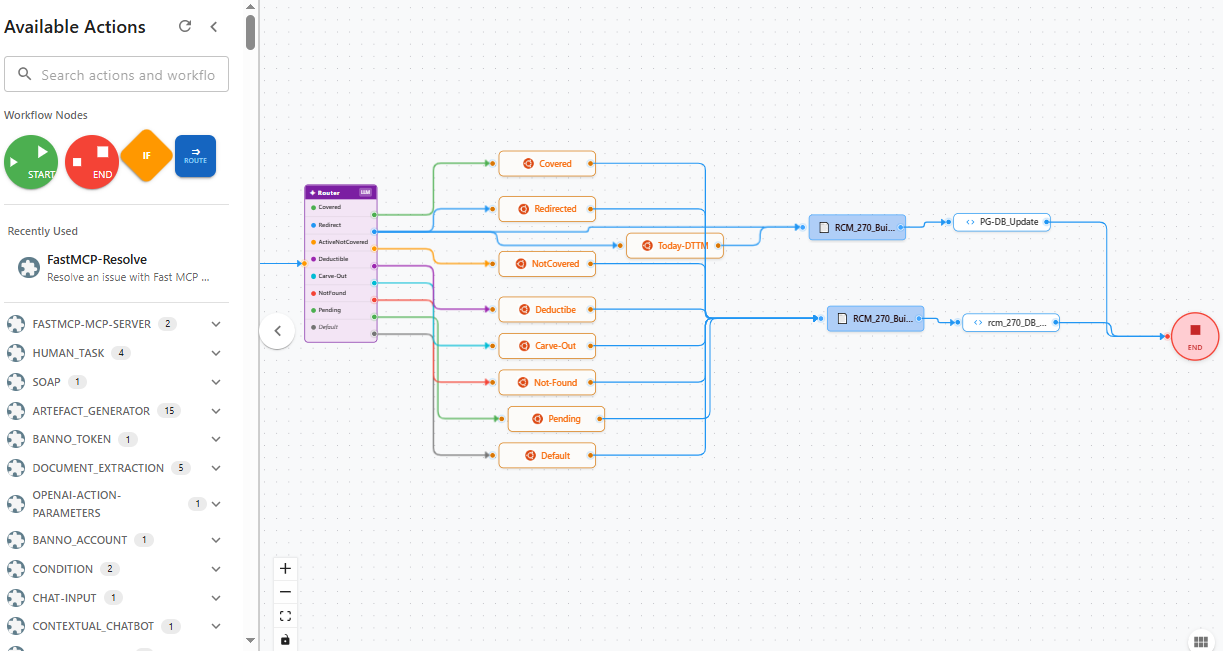The image size is (1223, 651).
Task: Click the DOCUMENT_EXTRACTION category icon
Action: pos(15,468)
